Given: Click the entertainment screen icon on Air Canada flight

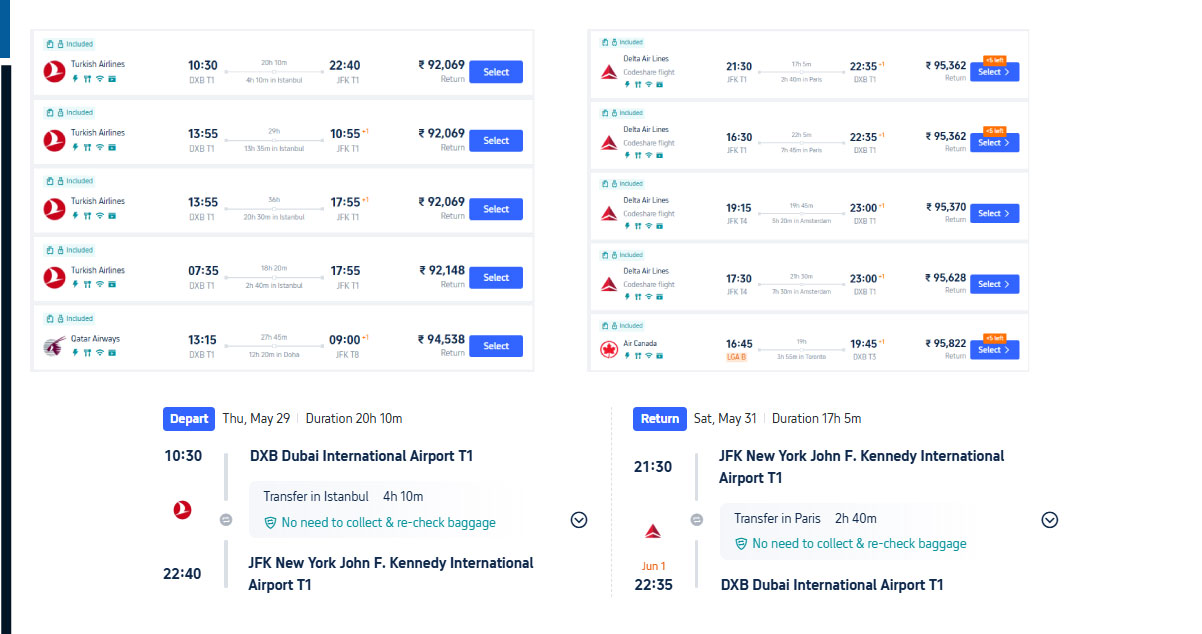Looking at the screenshot, I should 659,356.
